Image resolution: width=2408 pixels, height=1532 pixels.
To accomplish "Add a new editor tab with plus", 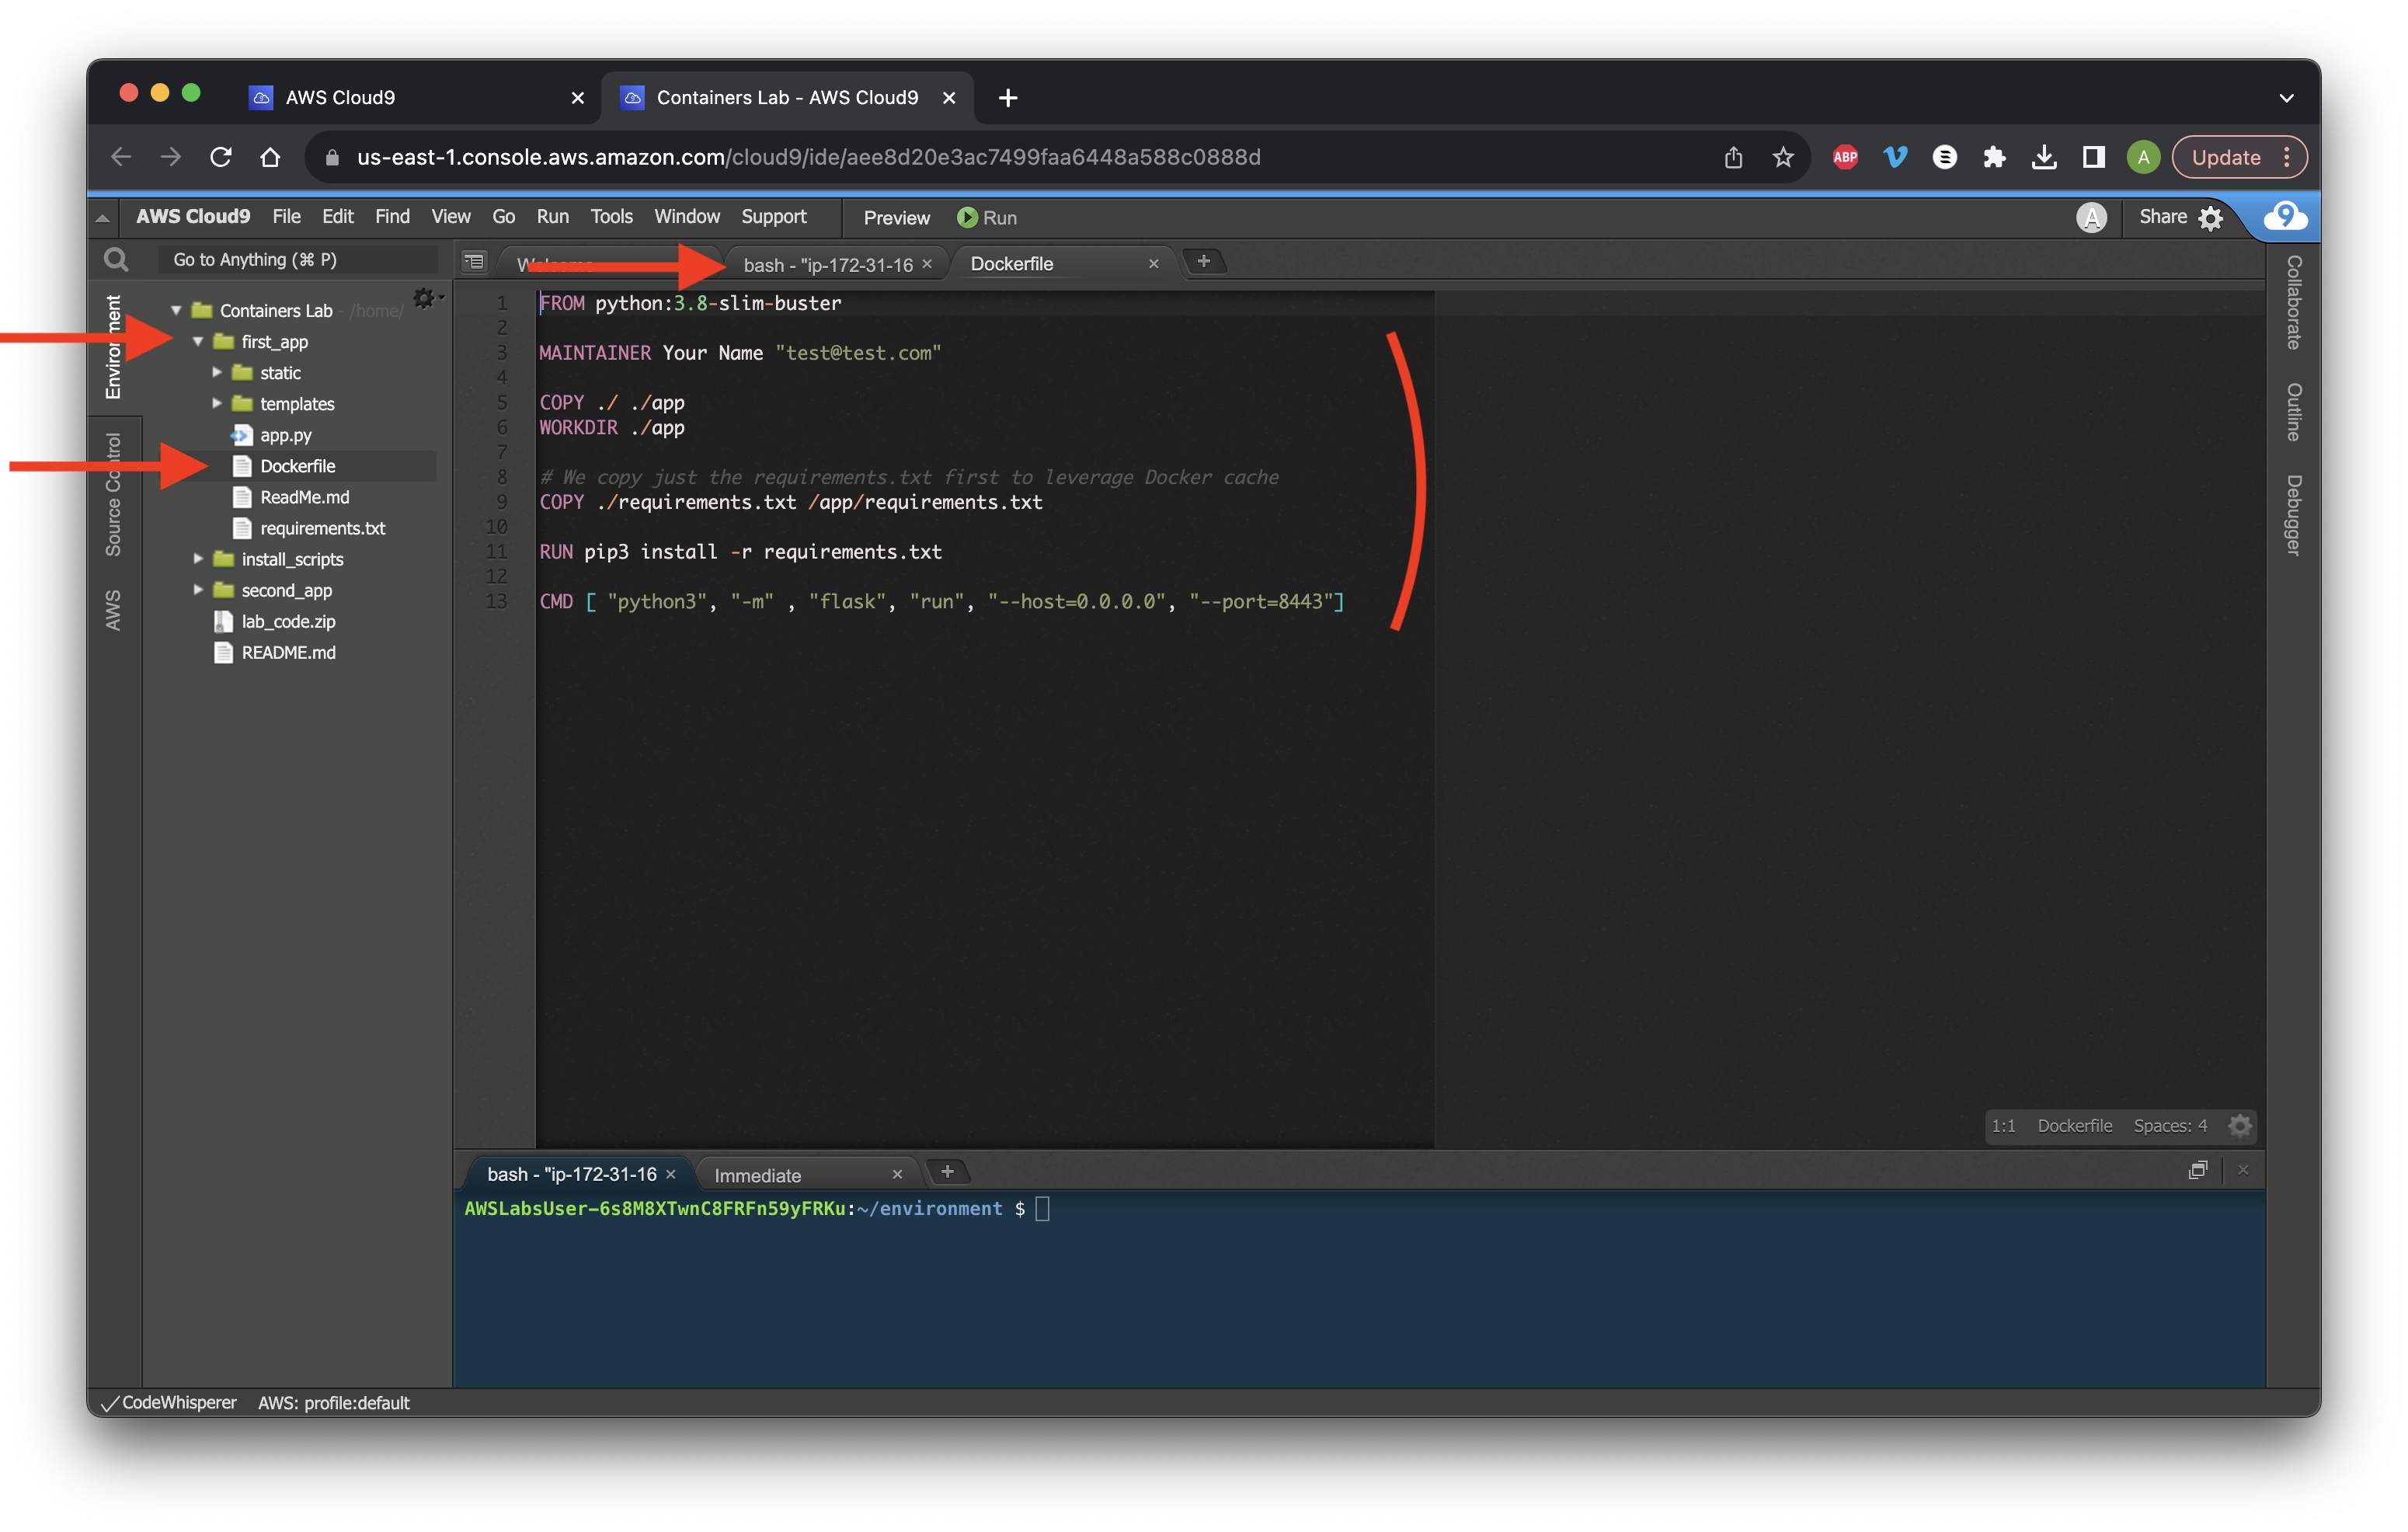I will [1204, 261].
